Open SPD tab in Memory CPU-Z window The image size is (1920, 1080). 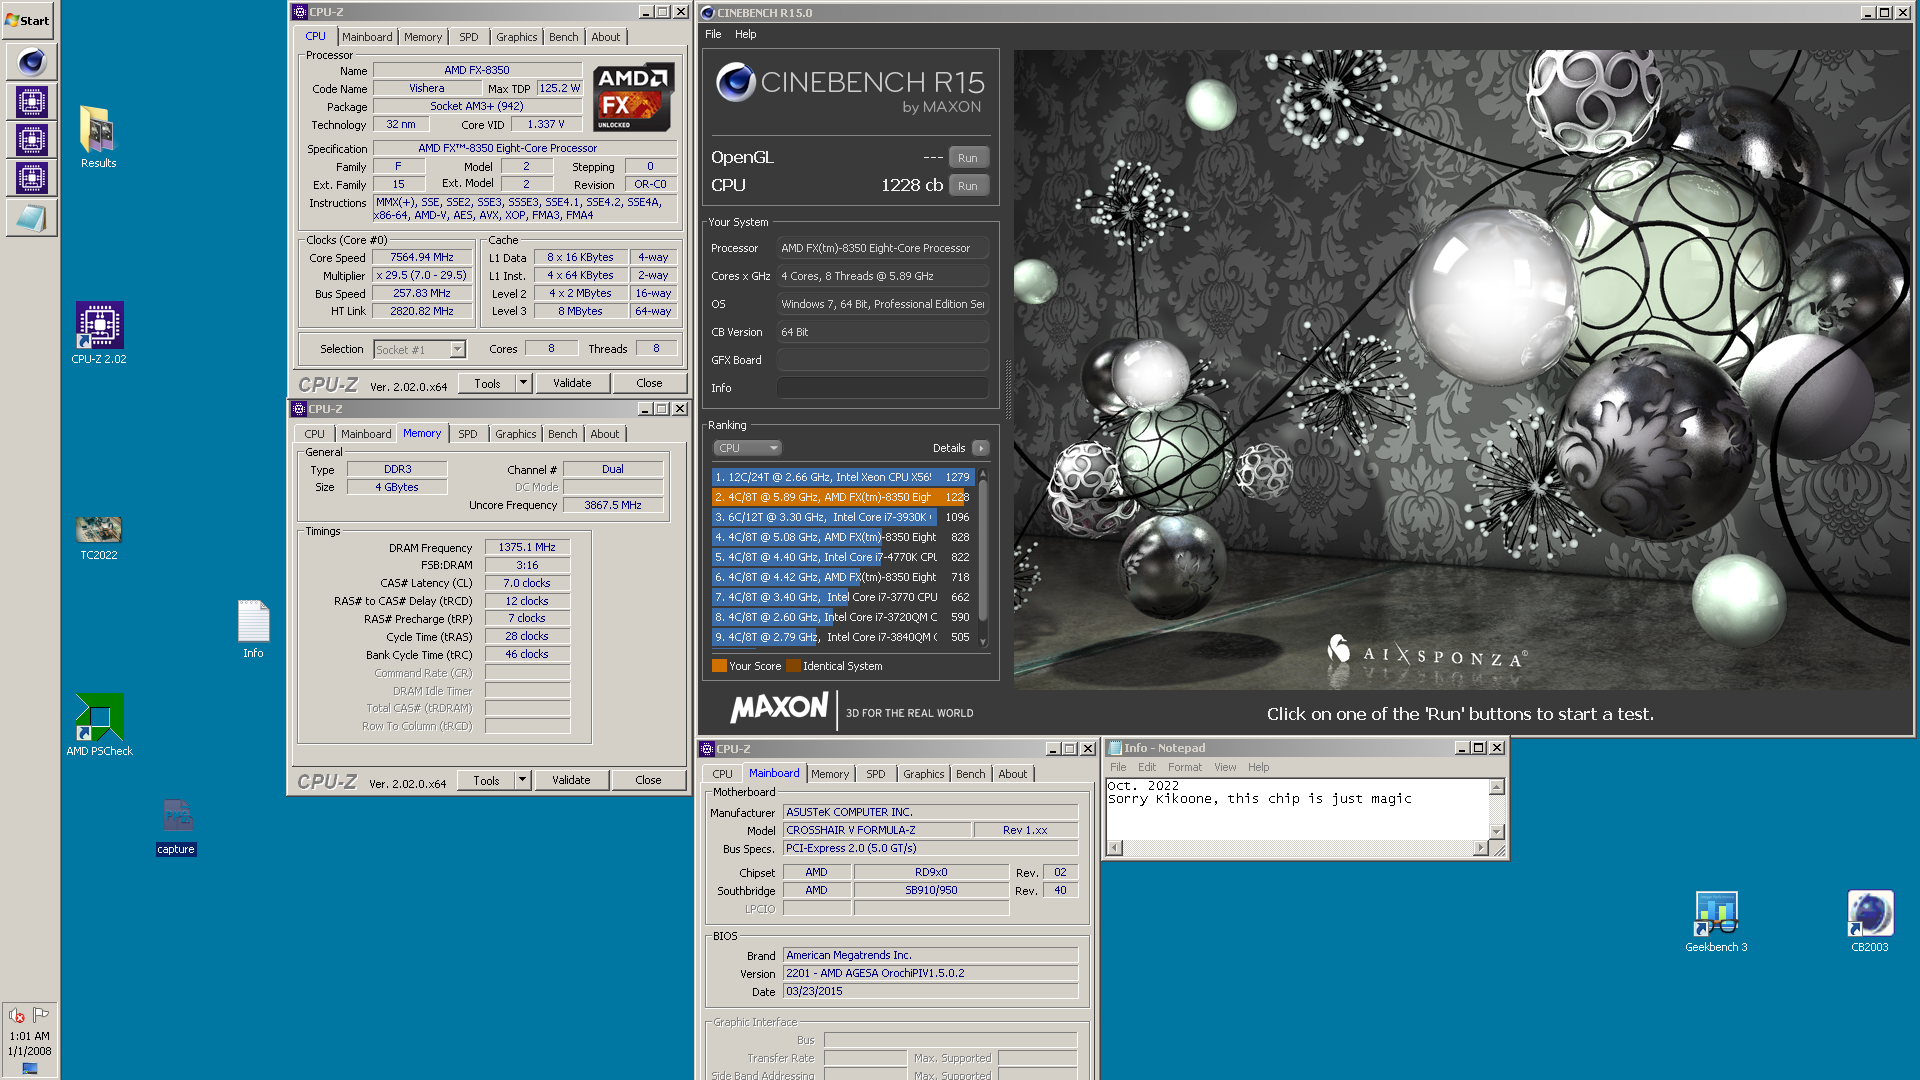coord(468,434)
